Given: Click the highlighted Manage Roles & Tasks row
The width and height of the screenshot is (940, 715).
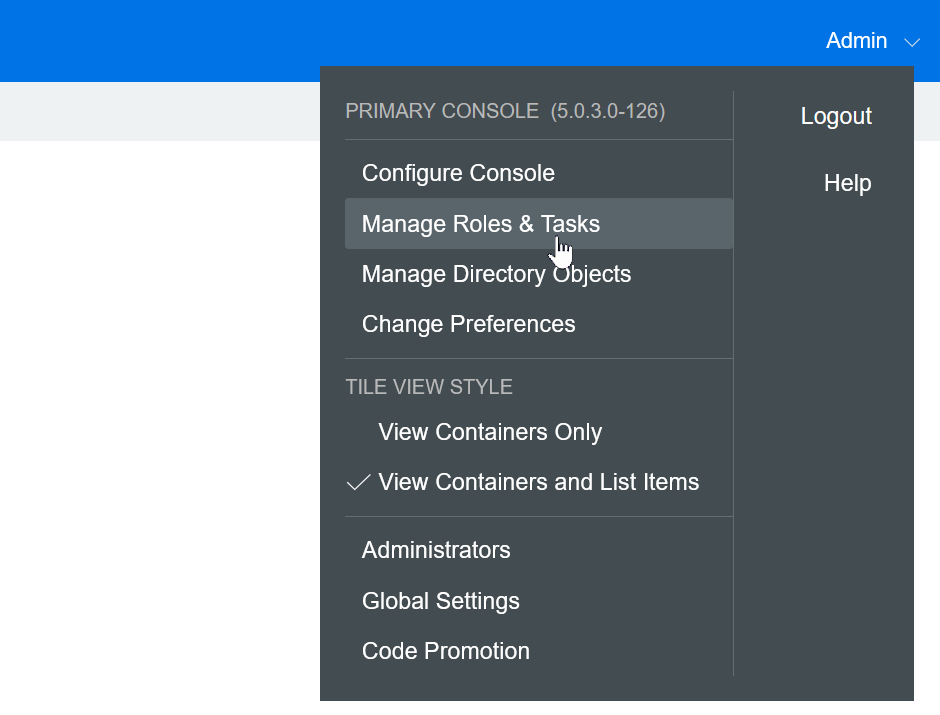Looking at the screenshot, I should [480, 223].
